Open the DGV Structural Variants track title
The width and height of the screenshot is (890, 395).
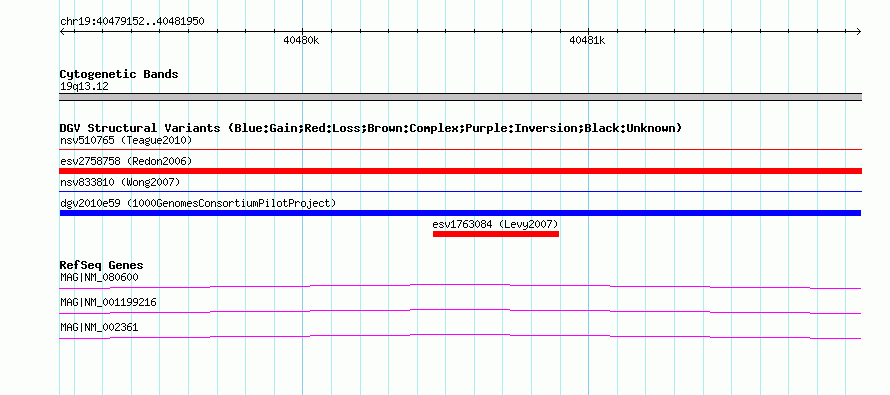click(x=371, y=128)
